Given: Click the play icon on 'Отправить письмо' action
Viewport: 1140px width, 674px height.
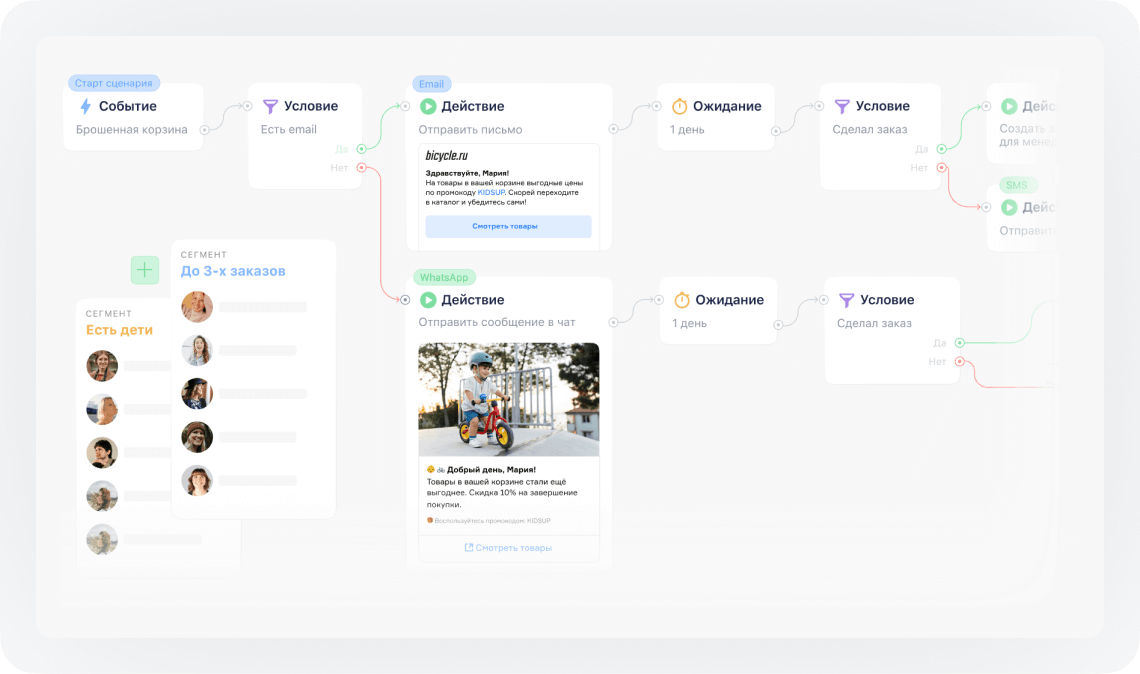Looking at the screenshot, I should click(x=430, y=106).
